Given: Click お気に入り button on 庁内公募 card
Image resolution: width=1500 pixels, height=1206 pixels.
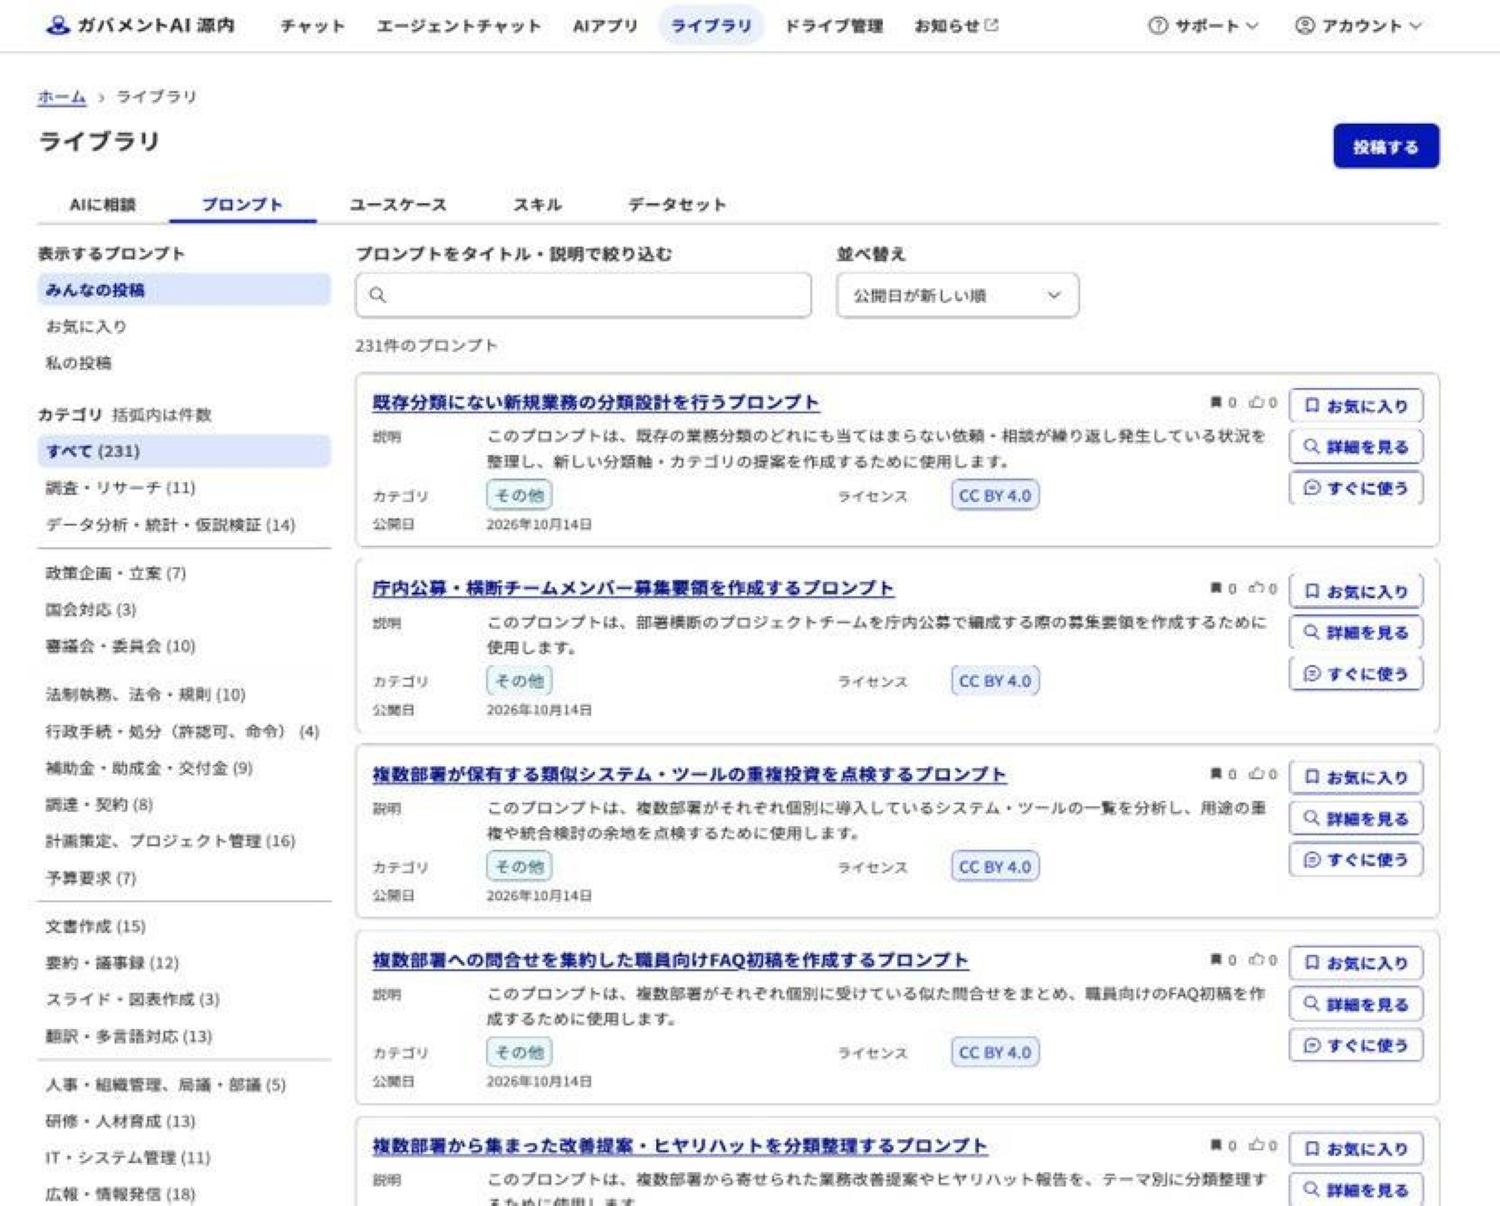Looking at the screenshot, I should tap(1356, 591).
